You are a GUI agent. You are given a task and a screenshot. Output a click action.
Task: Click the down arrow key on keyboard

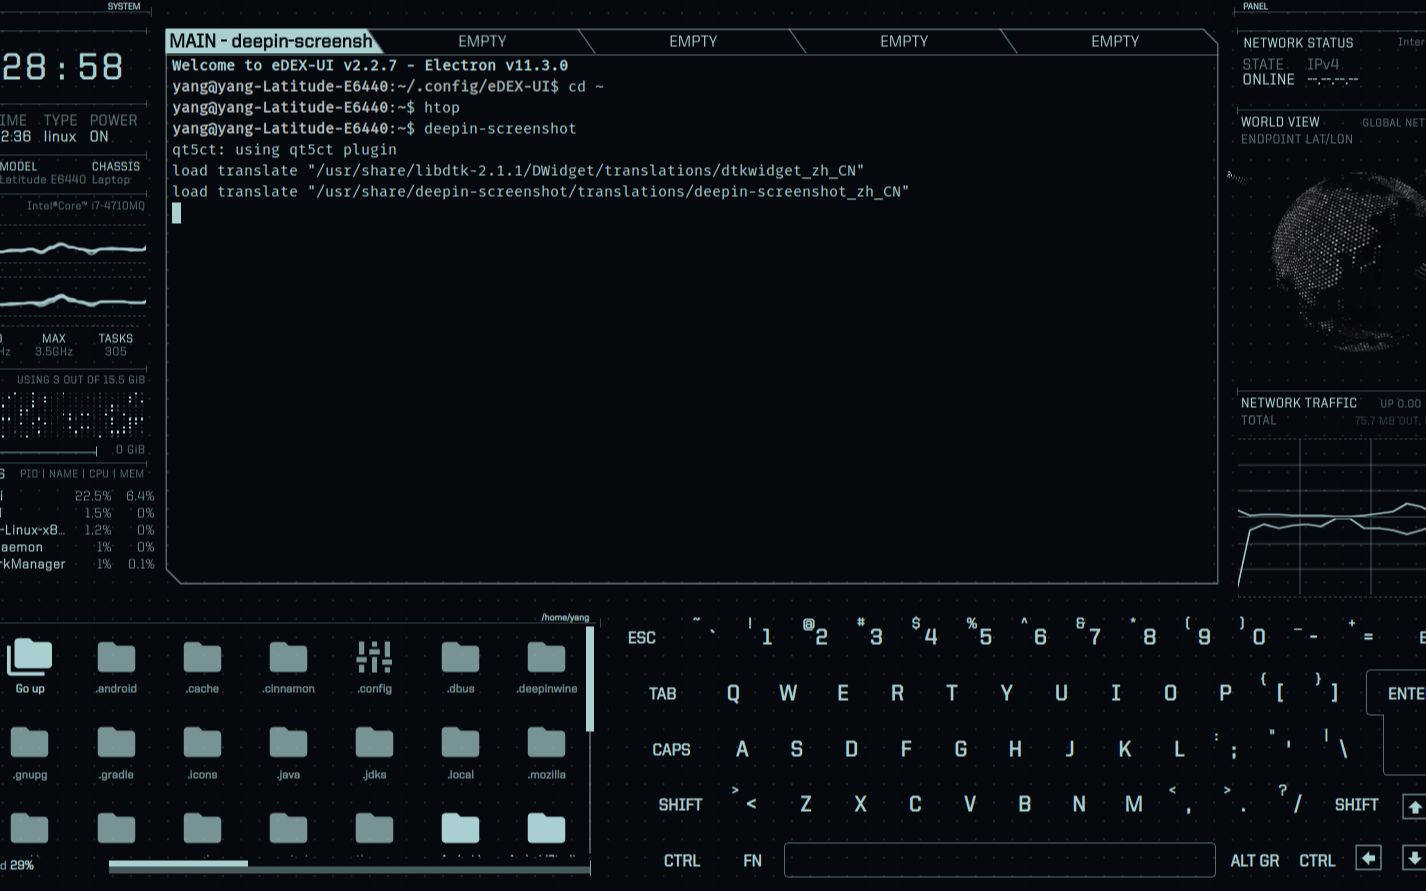1414,858
